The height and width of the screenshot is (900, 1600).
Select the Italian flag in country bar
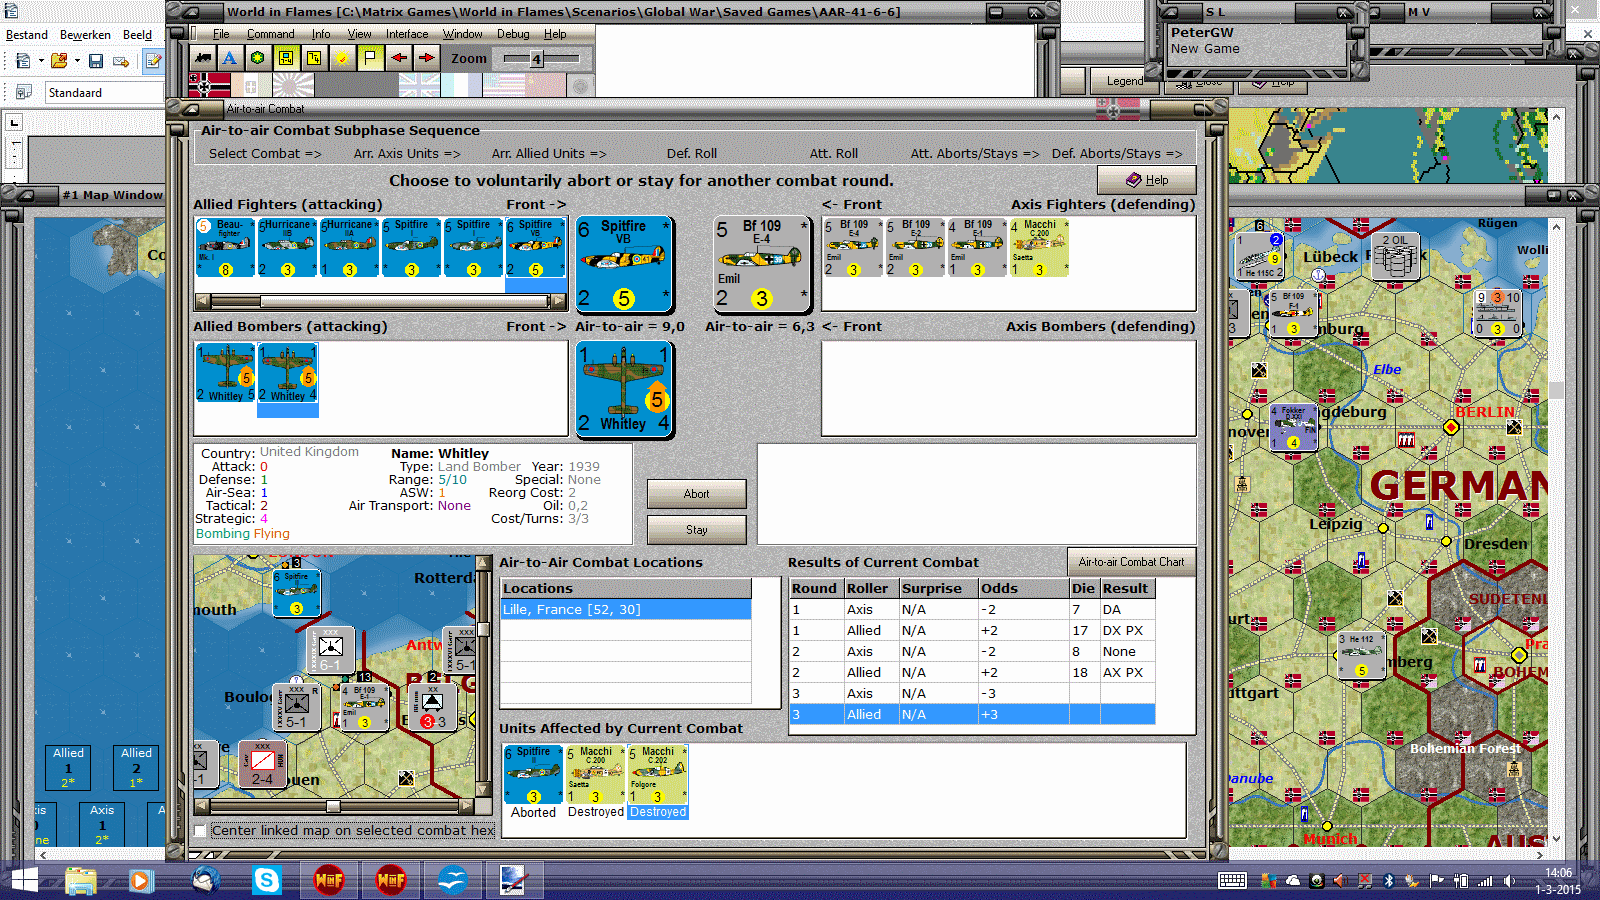pyautogui.click(x=251, y=85)
